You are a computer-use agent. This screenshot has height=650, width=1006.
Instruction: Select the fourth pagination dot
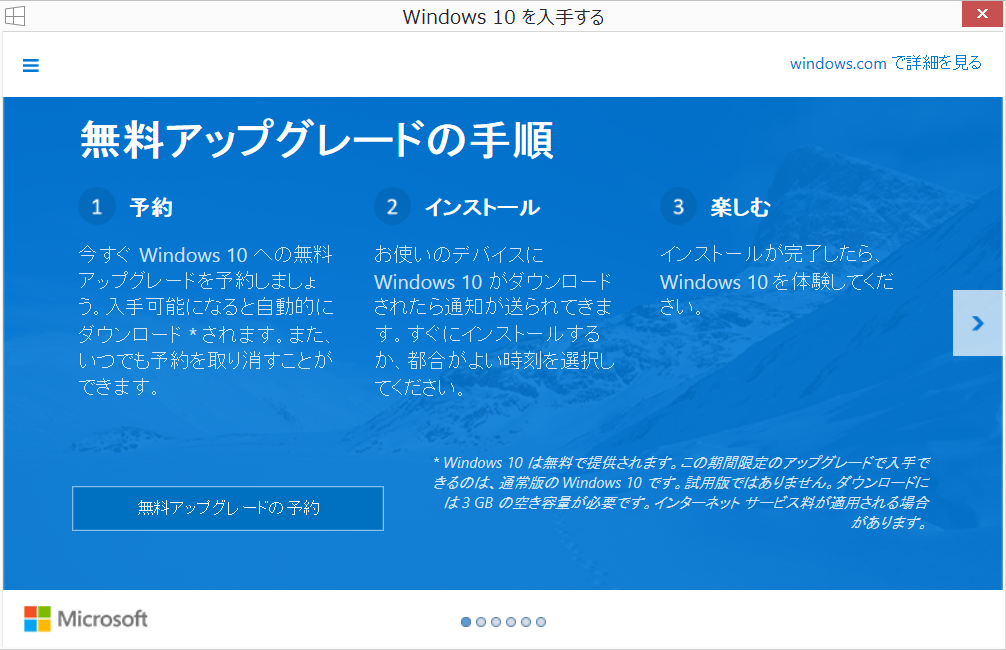pyautogui.click(x=511, y=622)
